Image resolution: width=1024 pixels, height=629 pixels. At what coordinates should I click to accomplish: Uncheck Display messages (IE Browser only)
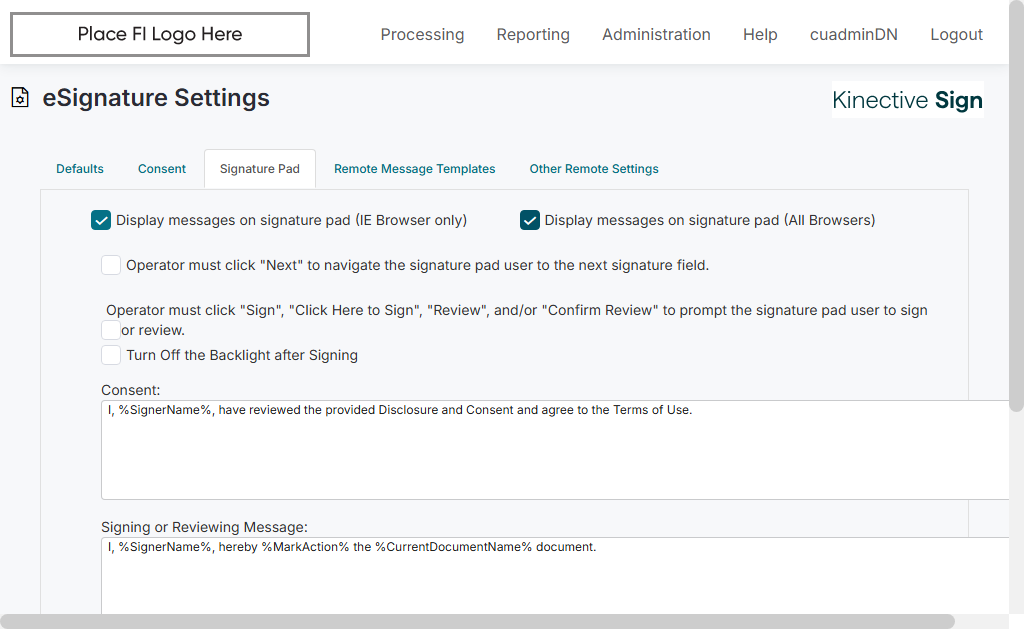click(101, 221)
